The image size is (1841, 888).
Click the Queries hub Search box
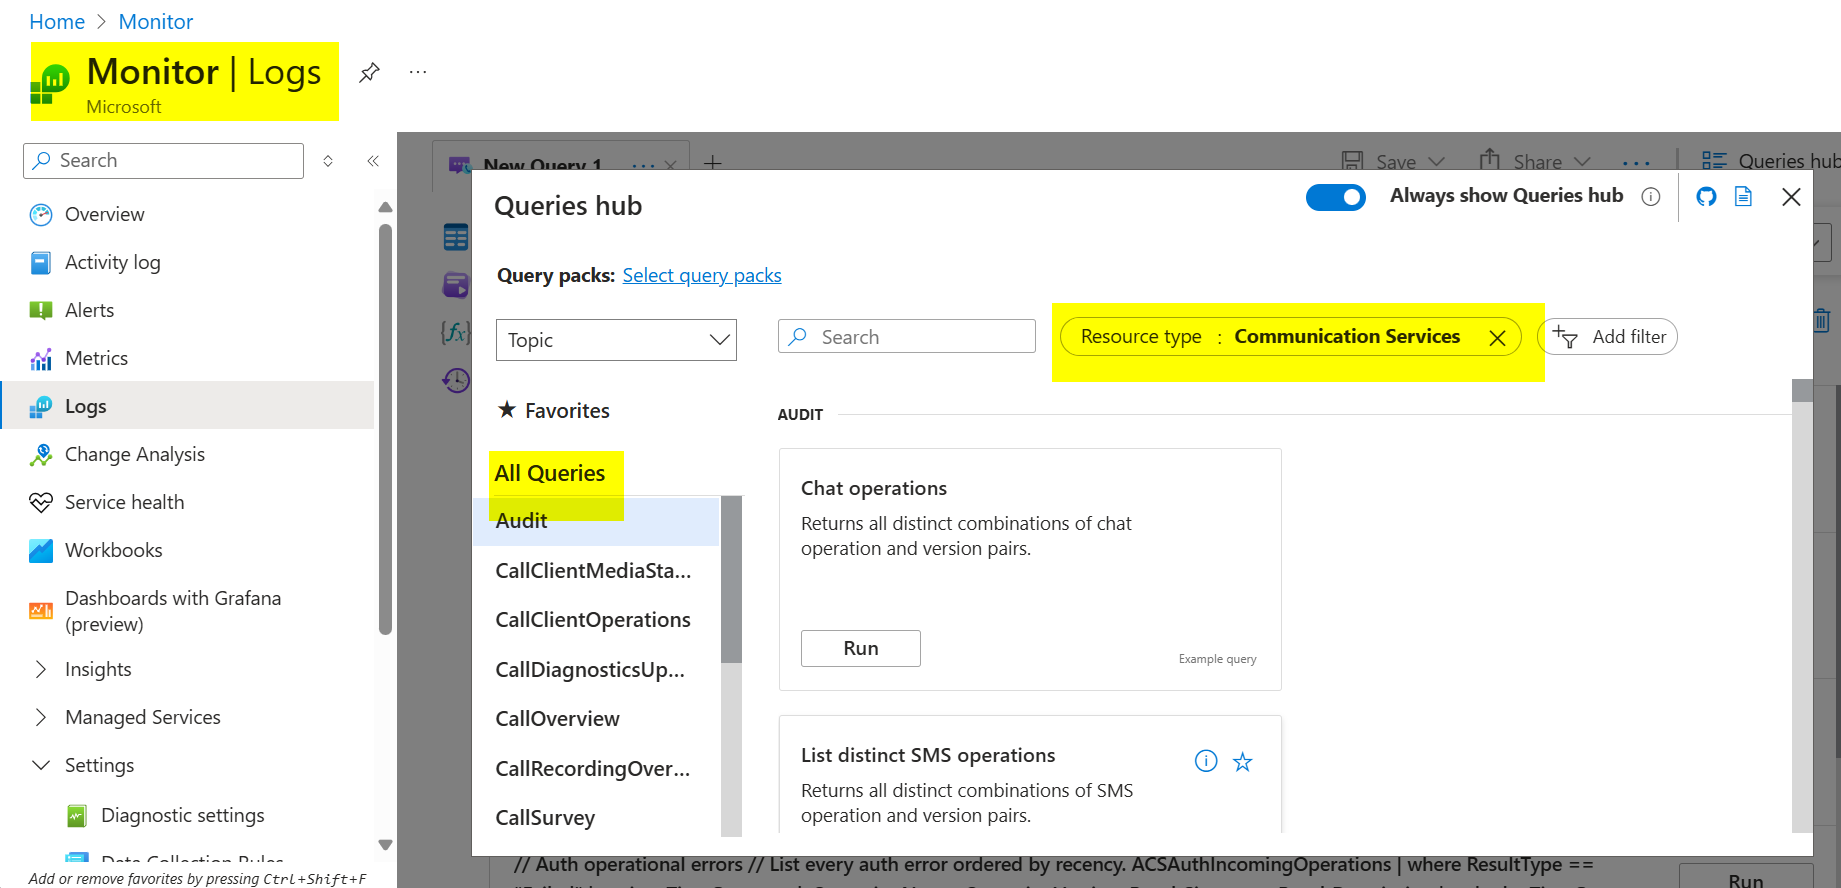click(x=907, y=337)
